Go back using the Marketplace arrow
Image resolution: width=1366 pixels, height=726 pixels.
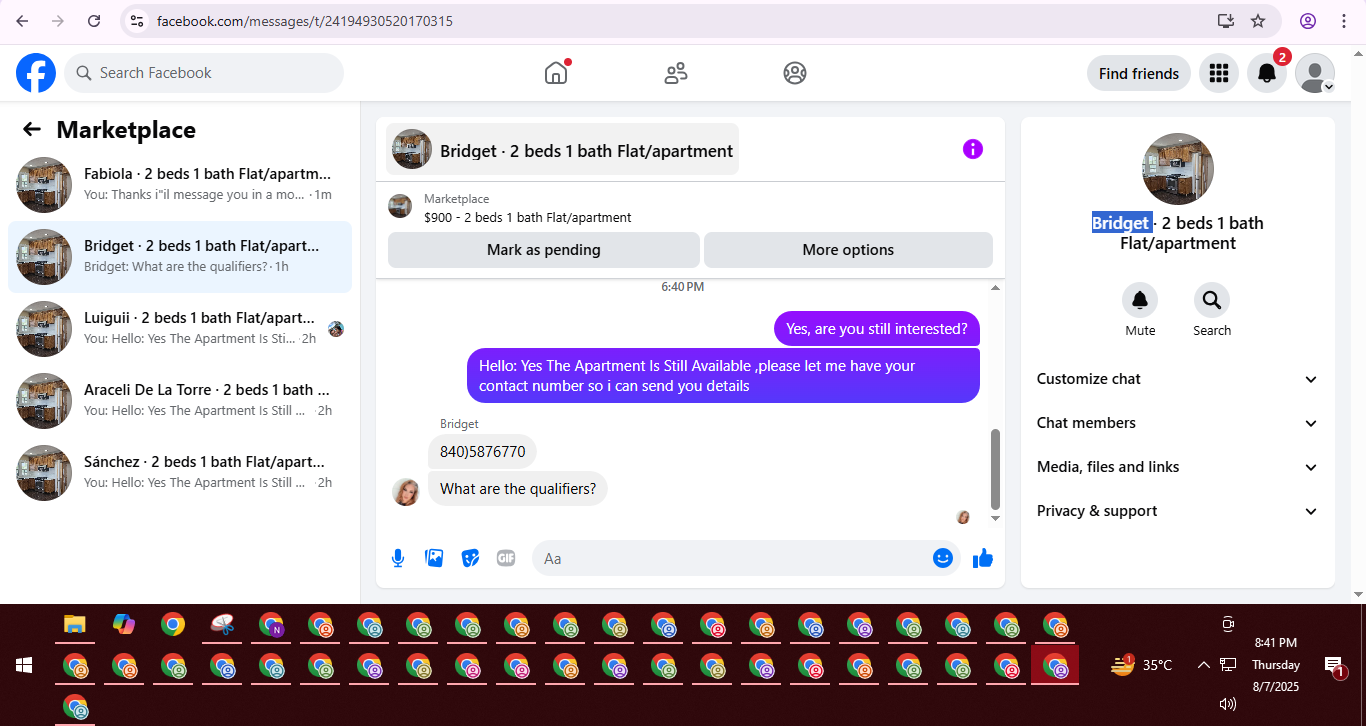32,129
